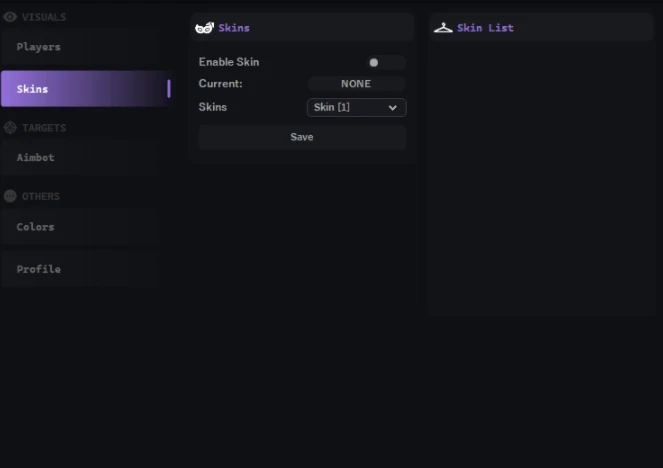Viewport: 663px width, 468px height.
Task: Click the VISUALS category label
Action: [x=44, y=17]
